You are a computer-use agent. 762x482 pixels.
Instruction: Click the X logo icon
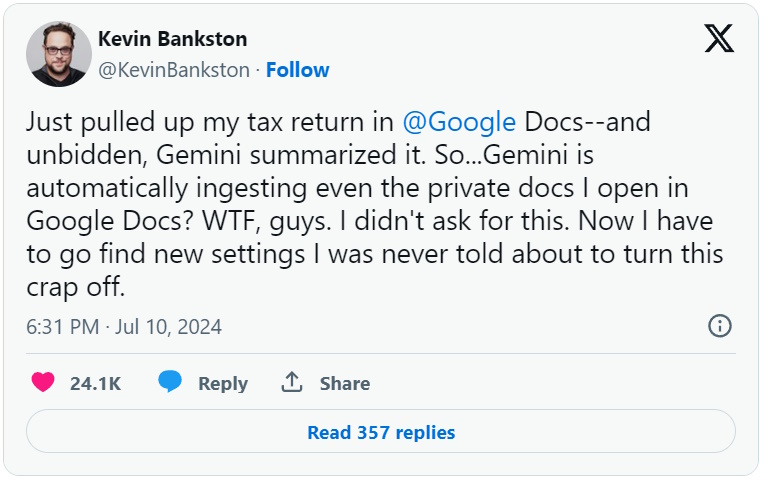719,38
